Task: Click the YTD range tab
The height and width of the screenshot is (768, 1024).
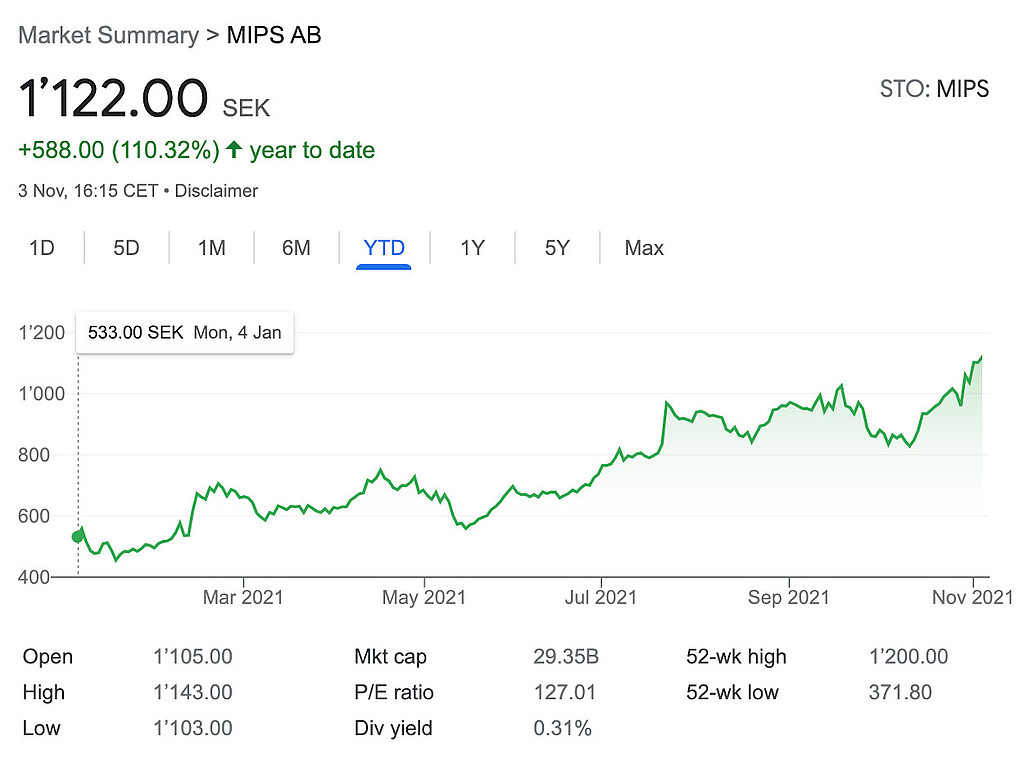Action: click(384, 248)
